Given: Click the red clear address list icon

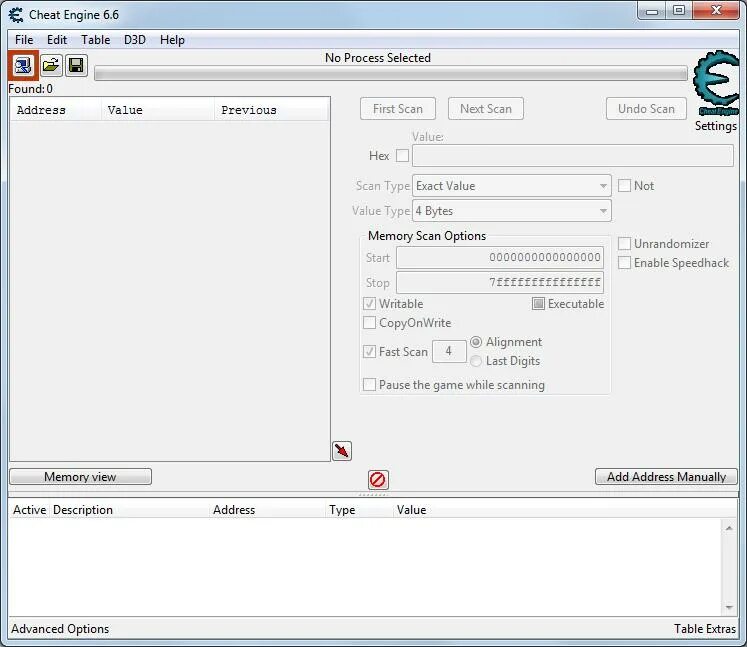Looking at the screenshot, I should point(378,479).
